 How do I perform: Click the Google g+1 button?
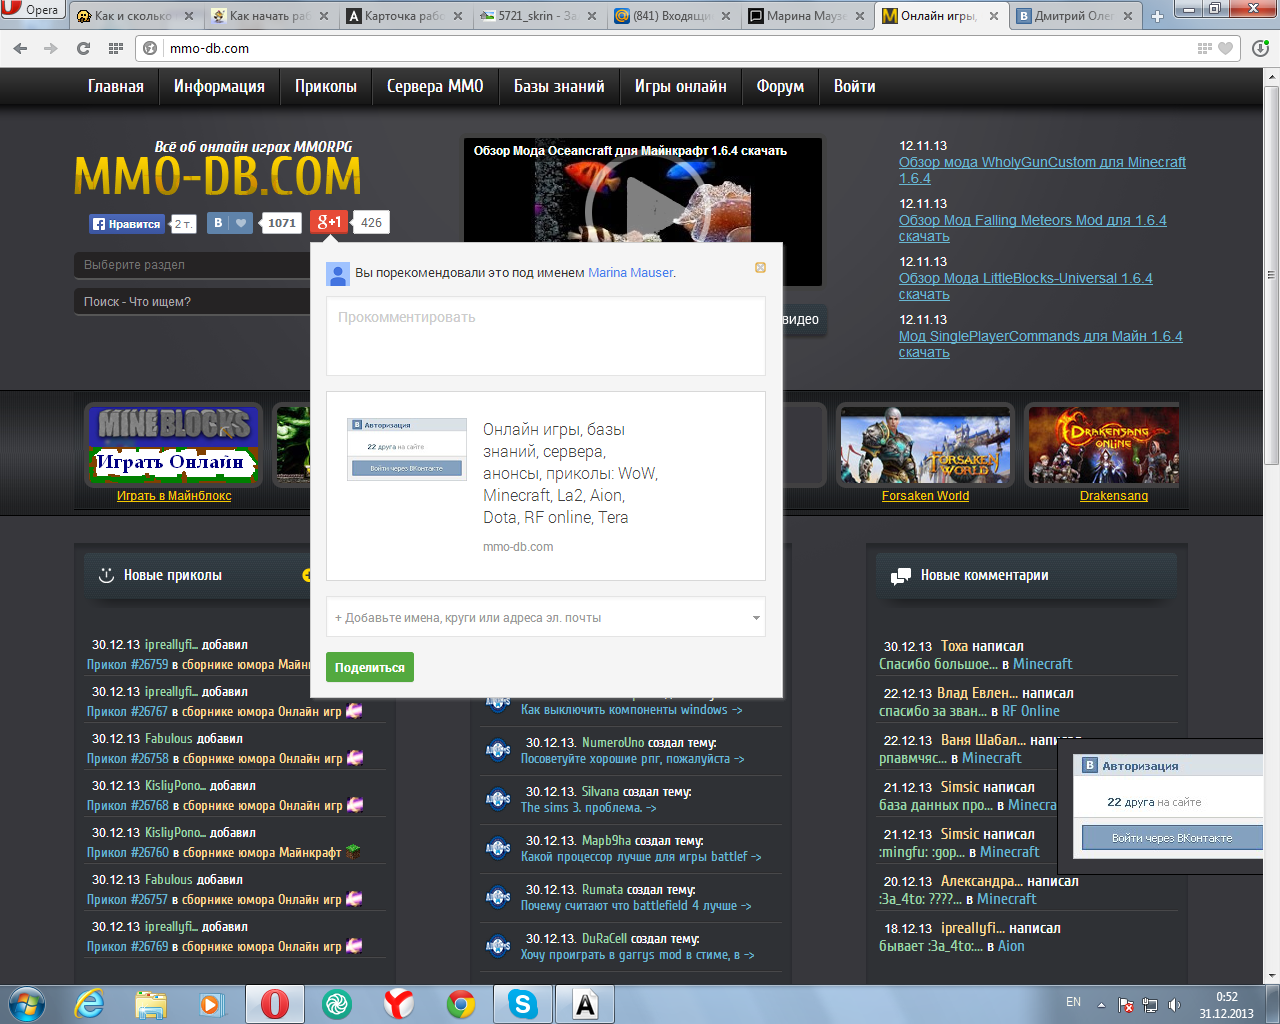click(329, 222)
